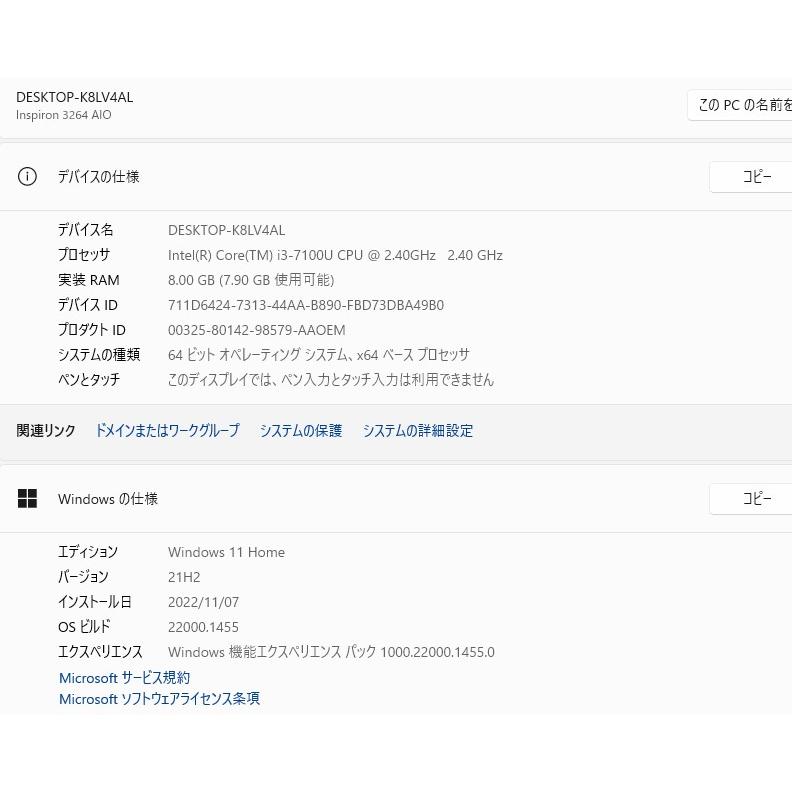Select the system type value 64 ビット オペレーティング システム
Viewport: 792px width, 792px height.
319,355
